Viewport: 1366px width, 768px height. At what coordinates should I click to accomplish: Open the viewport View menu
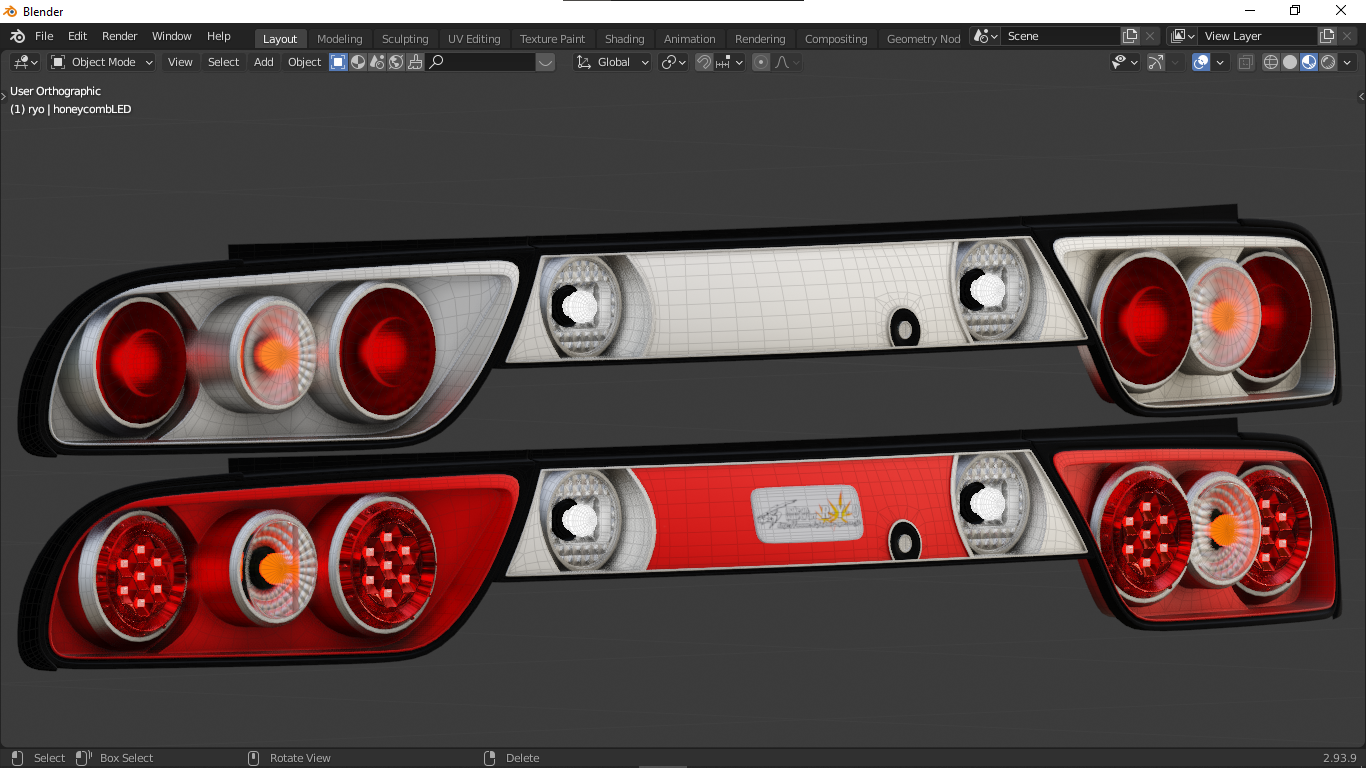(180, 62)
